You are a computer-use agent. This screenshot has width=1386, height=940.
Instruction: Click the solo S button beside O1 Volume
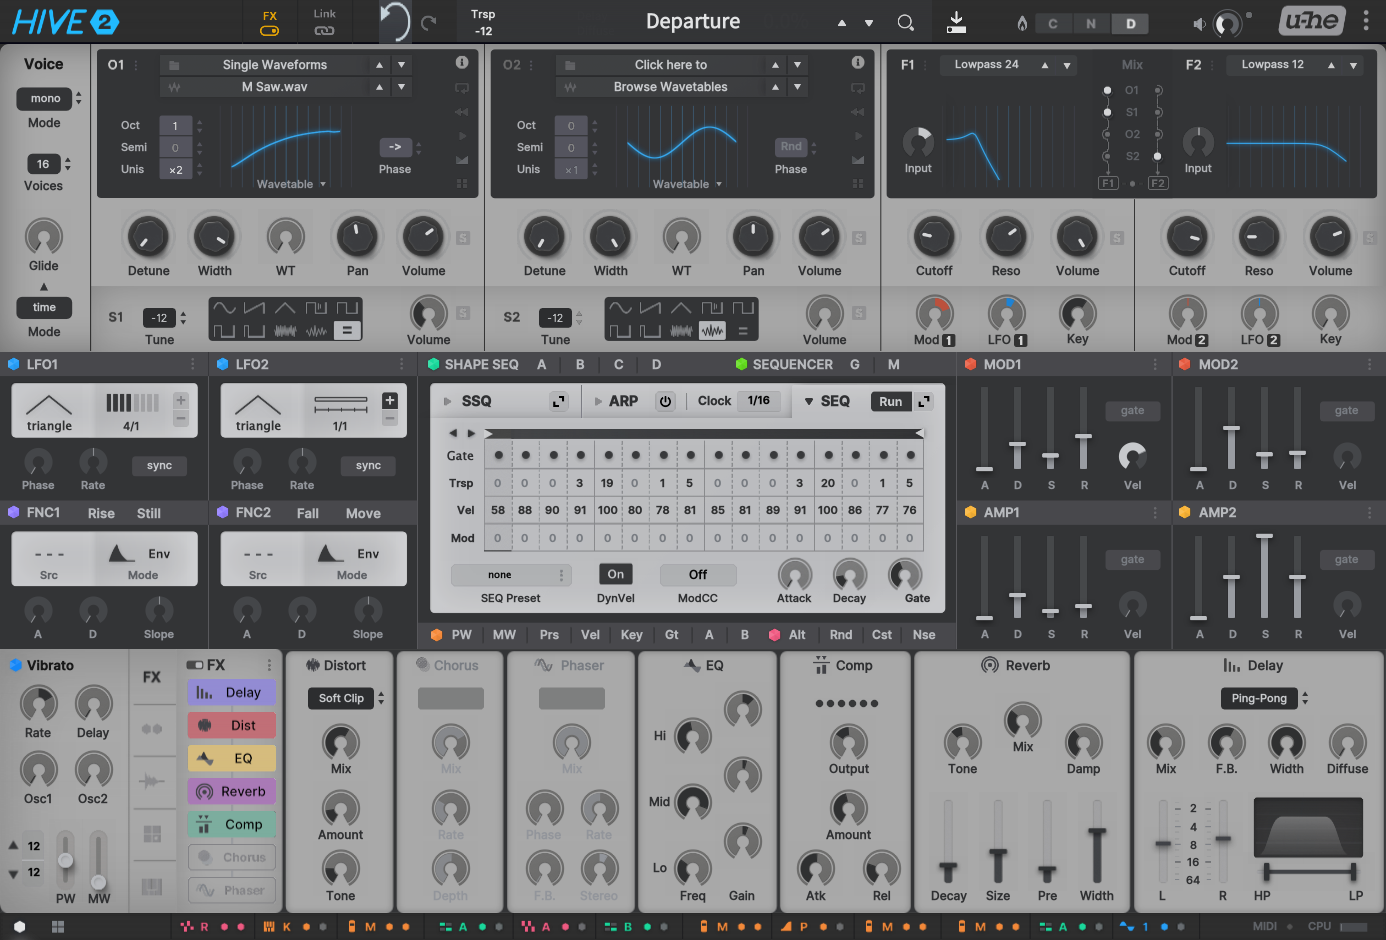[x=463, y=238]
